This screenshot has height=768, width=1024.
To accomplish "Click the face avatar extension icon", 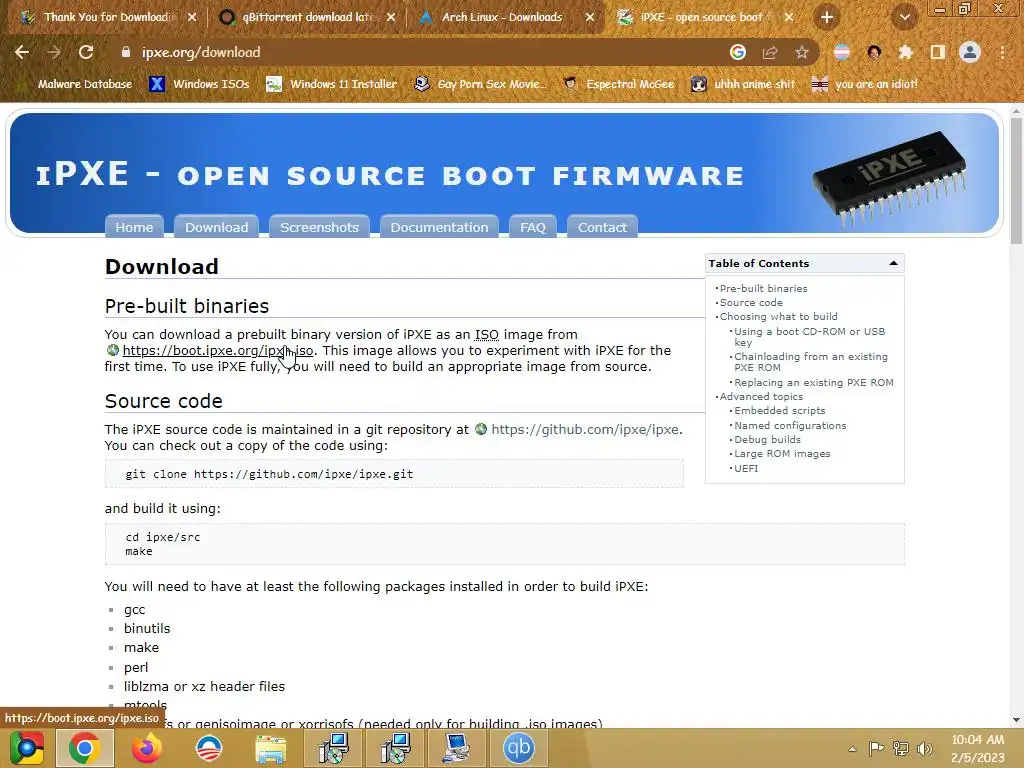I will (874, 52).
